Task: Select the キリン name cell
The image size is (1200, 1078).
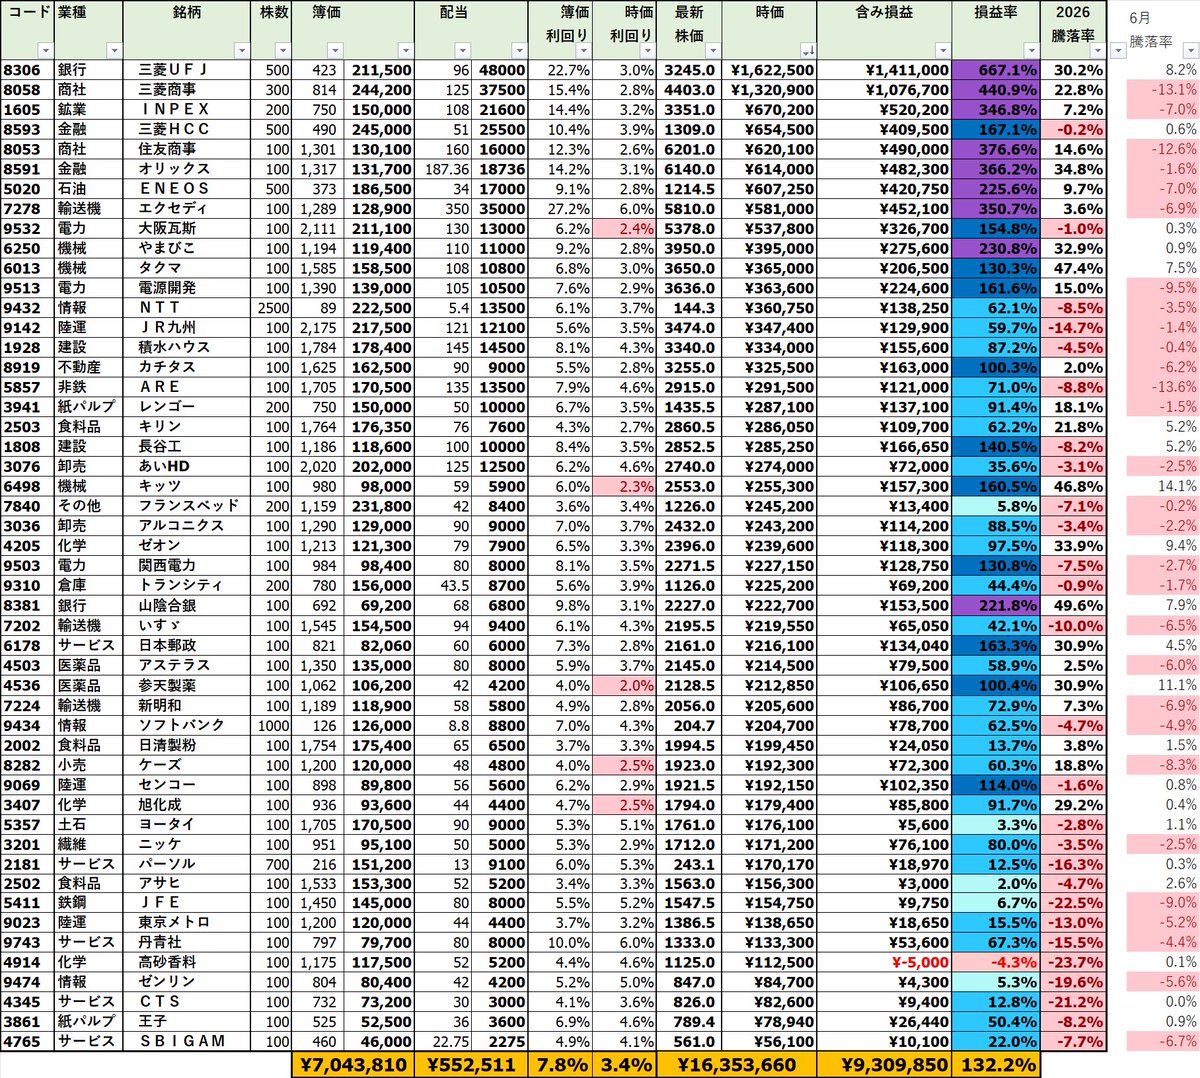Action: tap(186, 427)
